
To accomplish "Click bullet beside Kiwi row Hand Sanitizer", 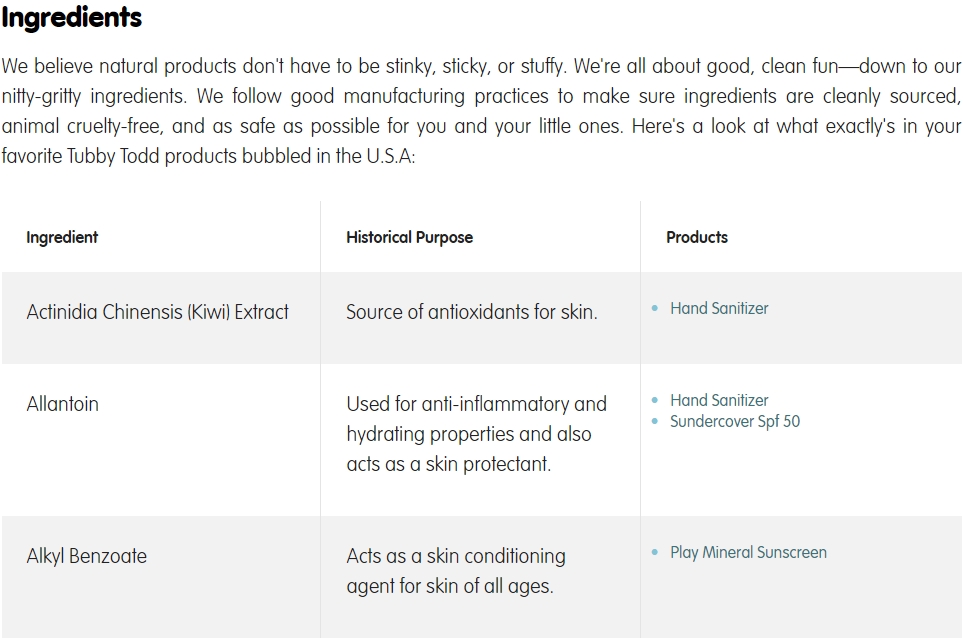I will pos(655,308).
